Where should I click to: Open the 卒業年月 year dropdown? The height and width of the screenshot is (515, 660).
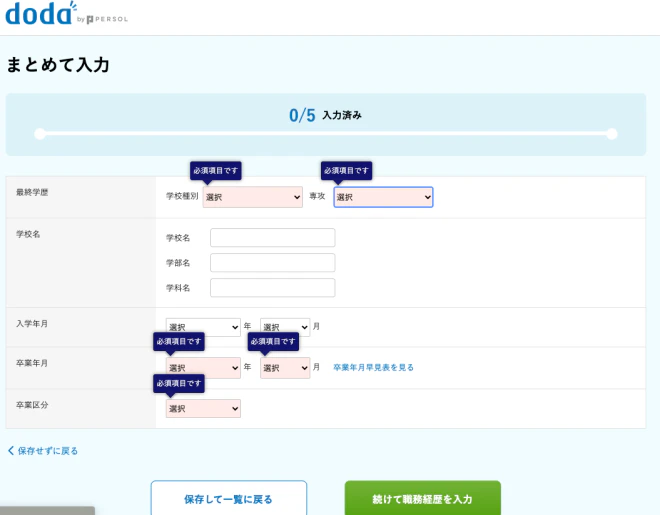[x=203, y=368]
